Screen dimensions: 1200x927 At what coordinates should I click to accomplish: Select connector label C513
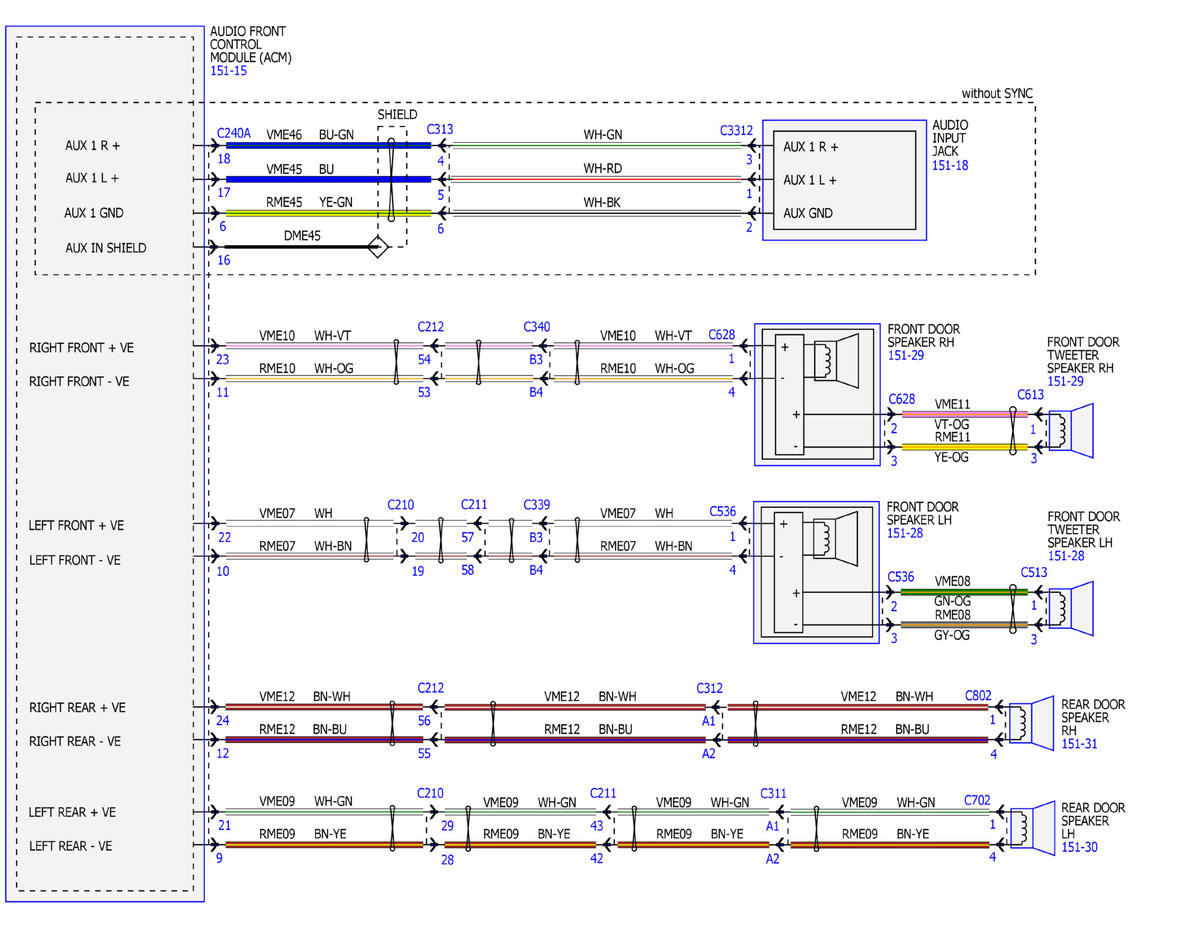tap(1034, 573)
